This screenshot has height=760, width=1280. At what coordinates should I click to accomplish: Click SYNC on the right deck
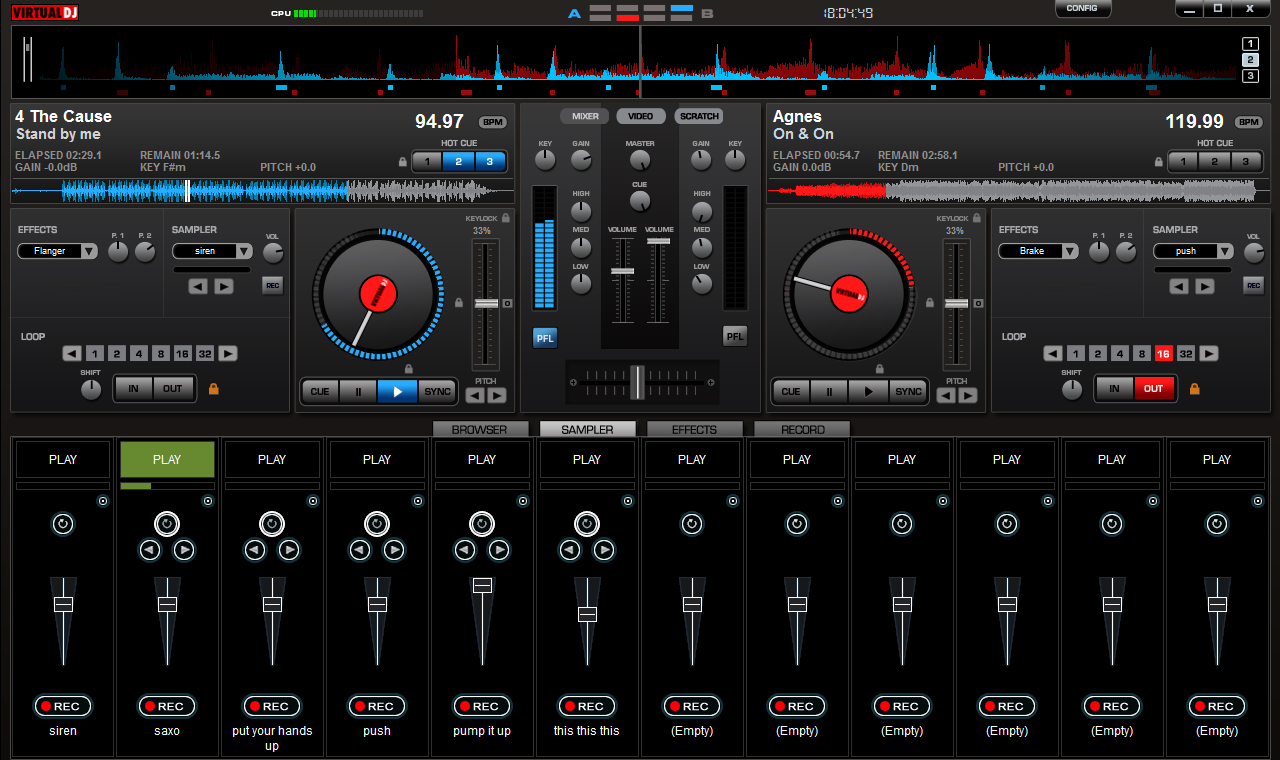908,391
